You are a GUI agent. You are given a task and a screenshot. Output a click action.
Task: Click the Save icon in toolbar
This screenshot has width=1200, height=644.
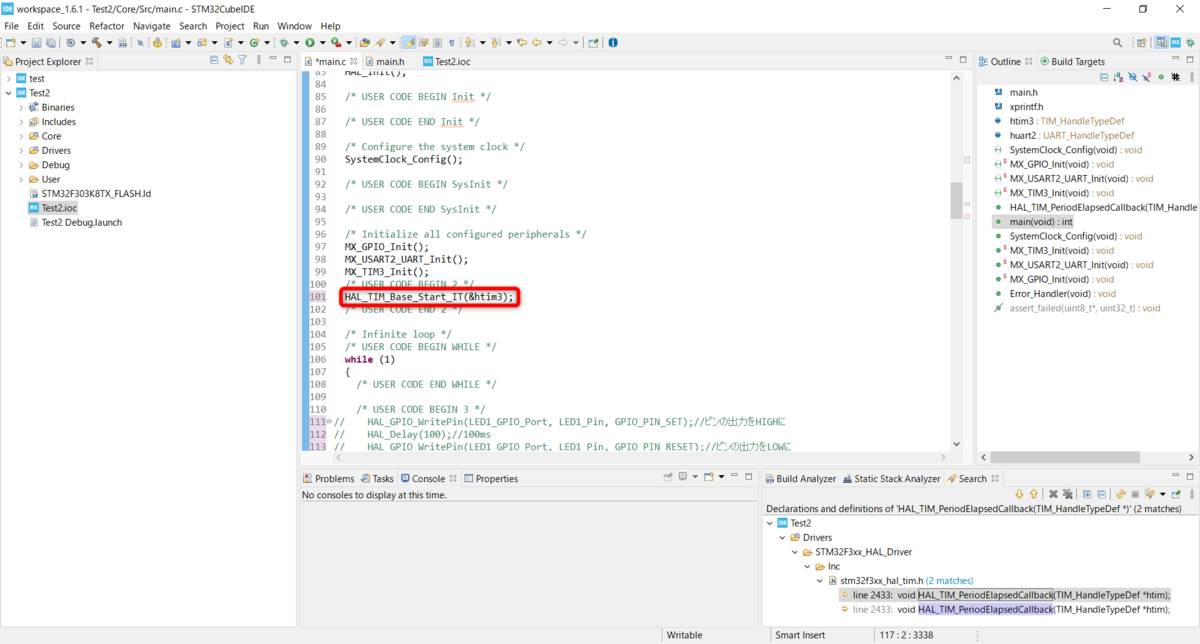pos(36,43)
